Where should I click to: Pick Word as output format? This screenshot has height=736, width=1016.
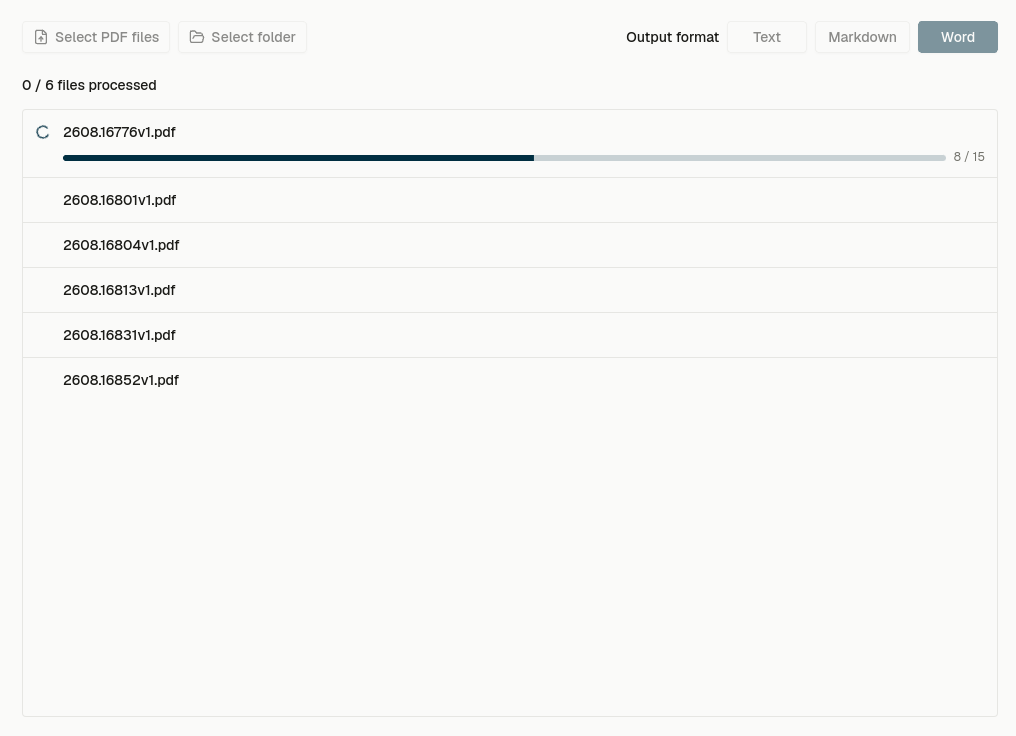tap(958, 37)
